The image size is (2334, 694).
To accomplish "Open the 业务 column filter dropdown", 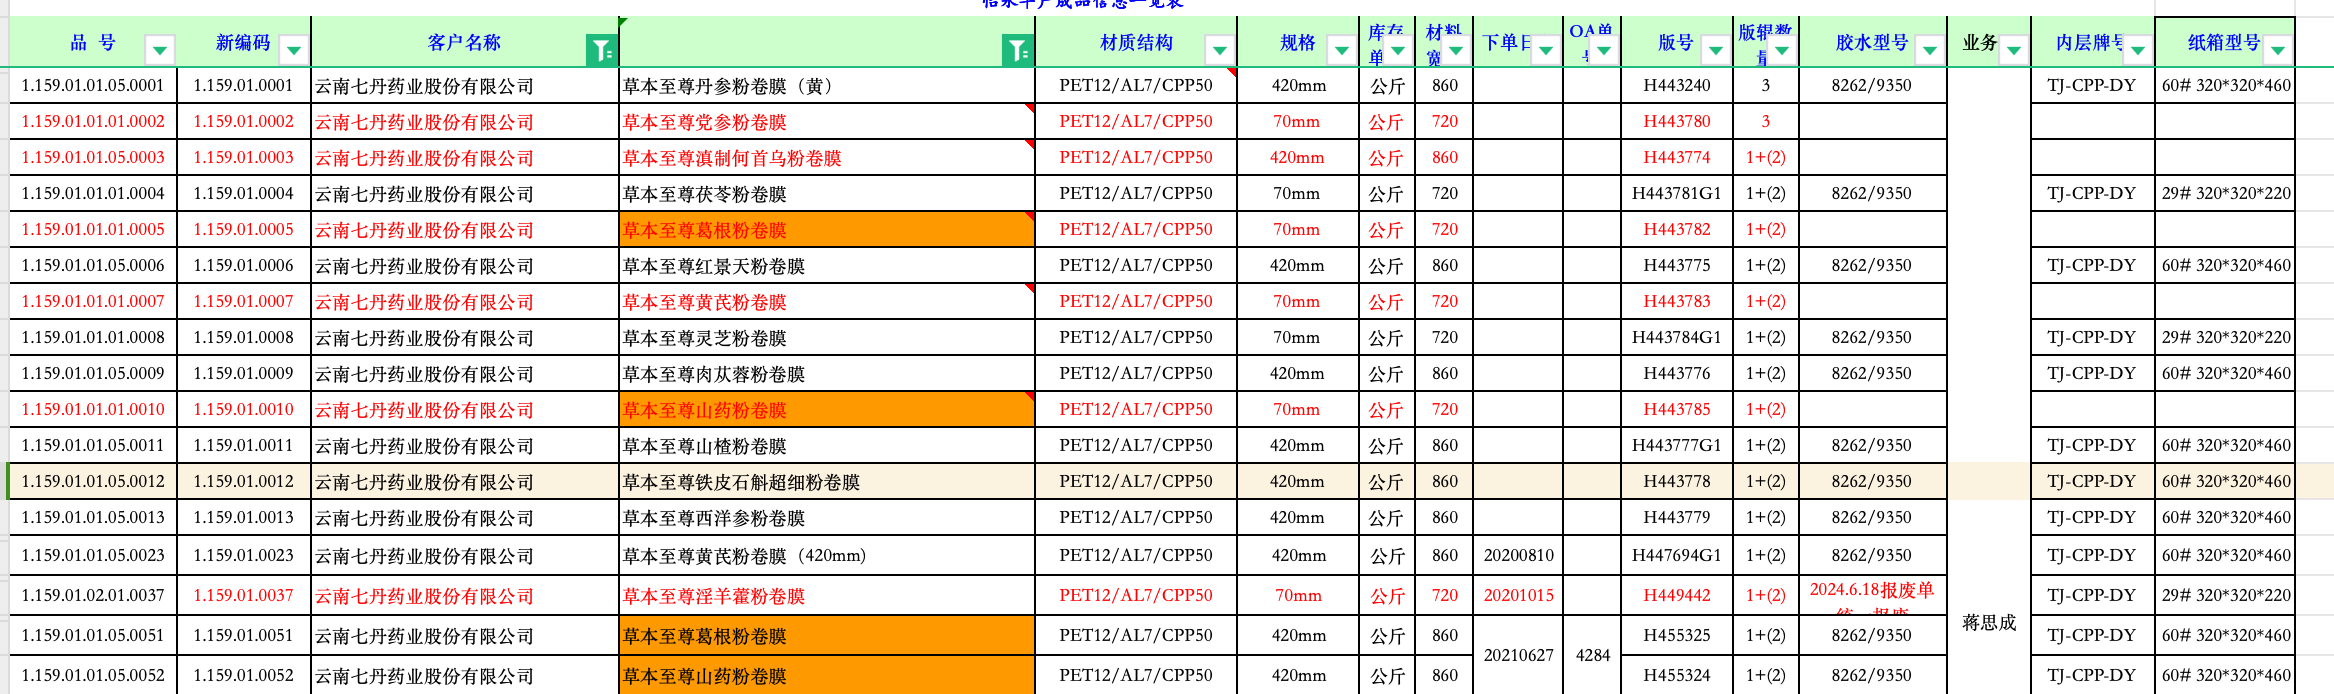I will tap(2014, 49).
